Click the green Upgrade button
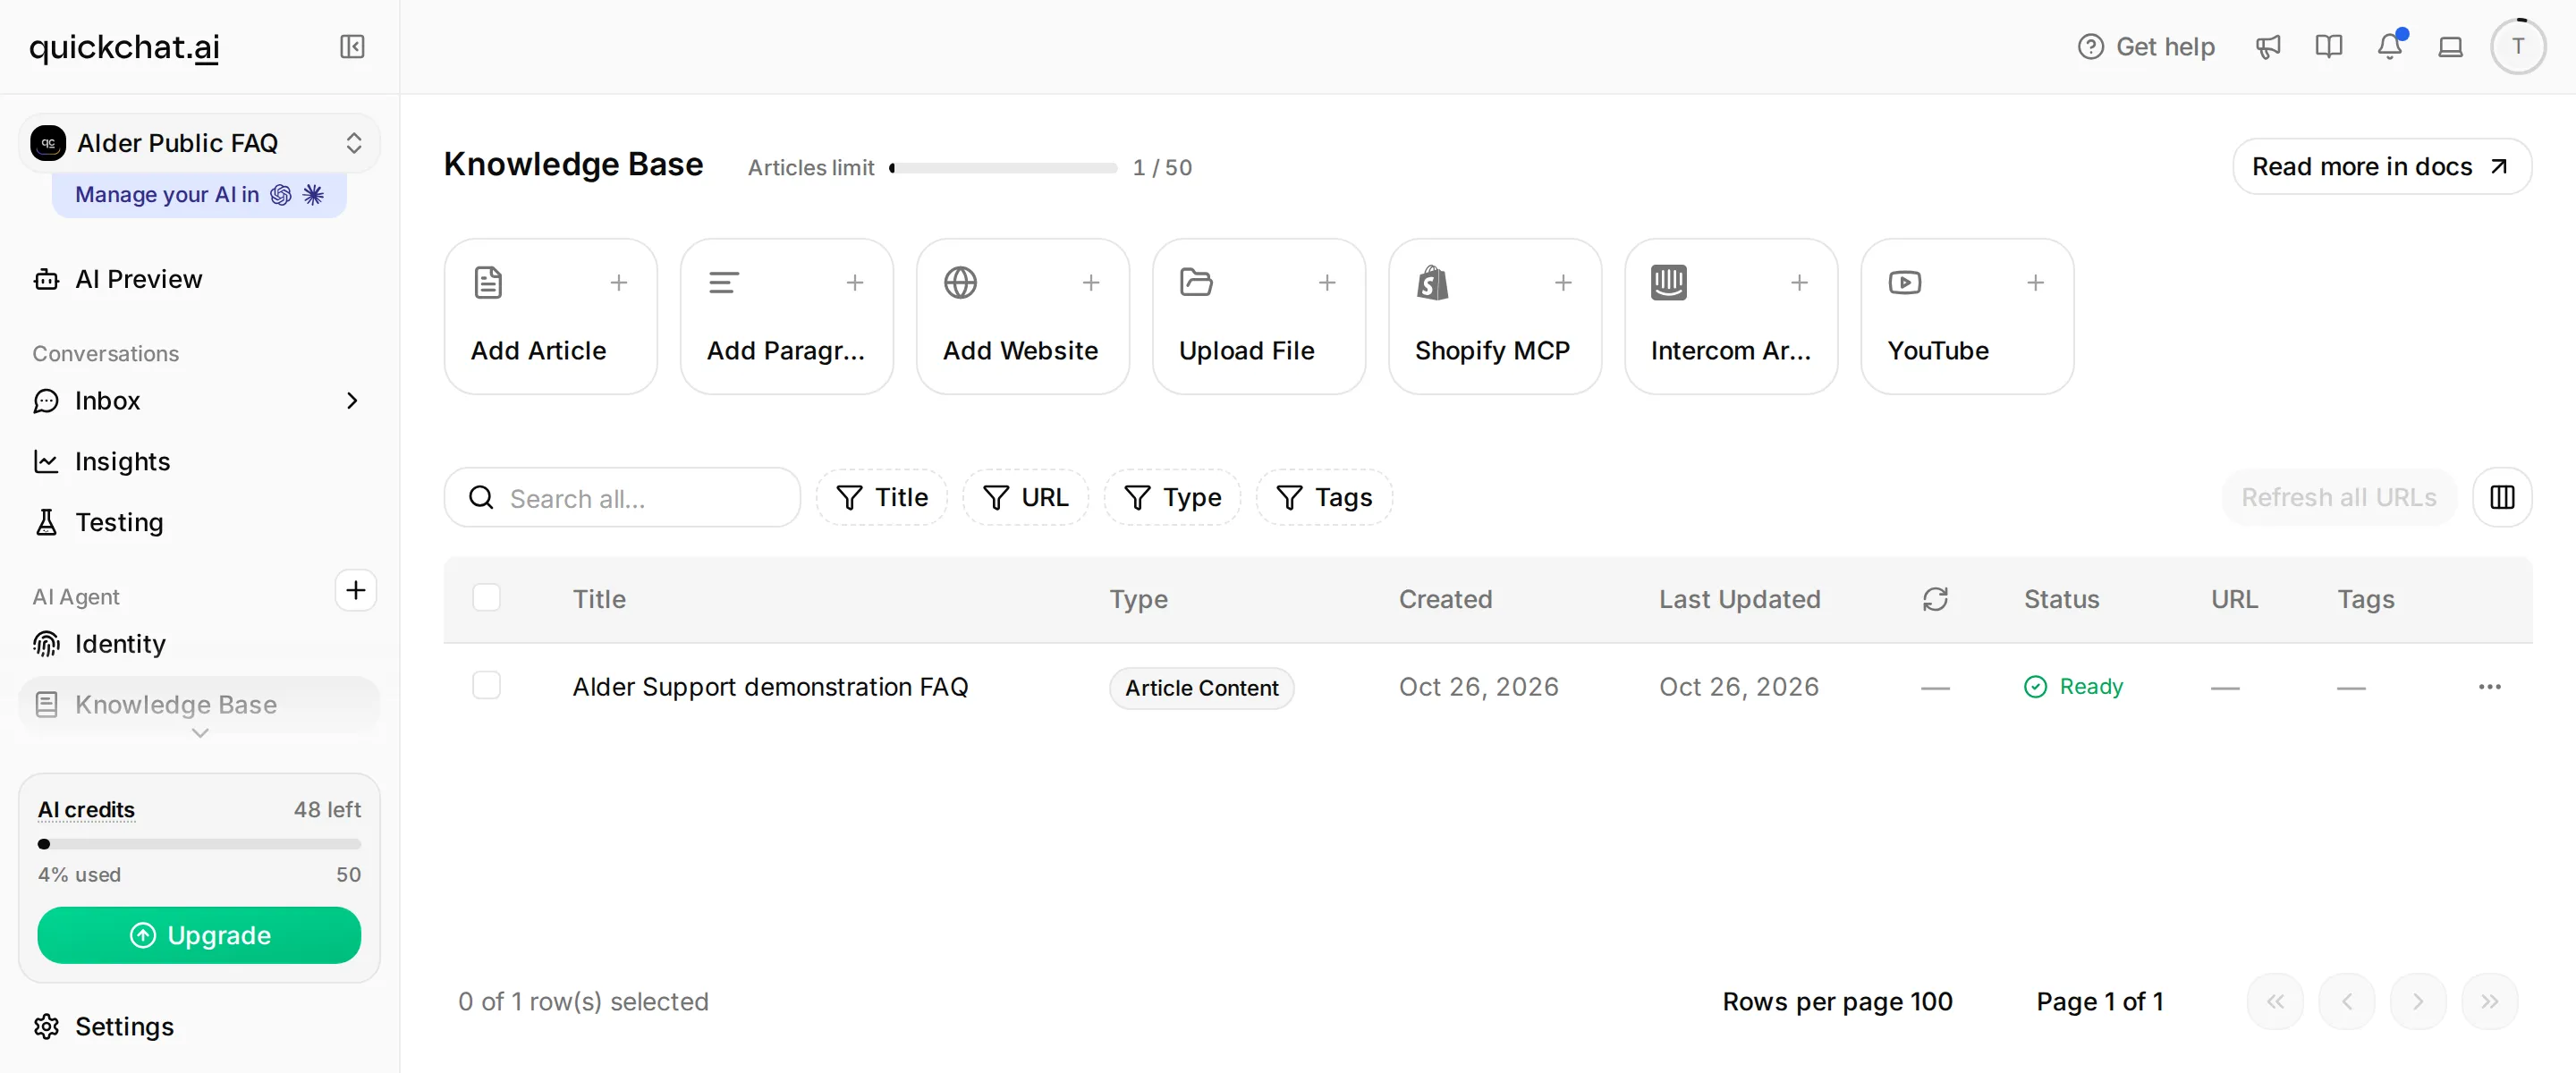The image size is (2576, 1073). pyautogui.click(x=199, y=935)
